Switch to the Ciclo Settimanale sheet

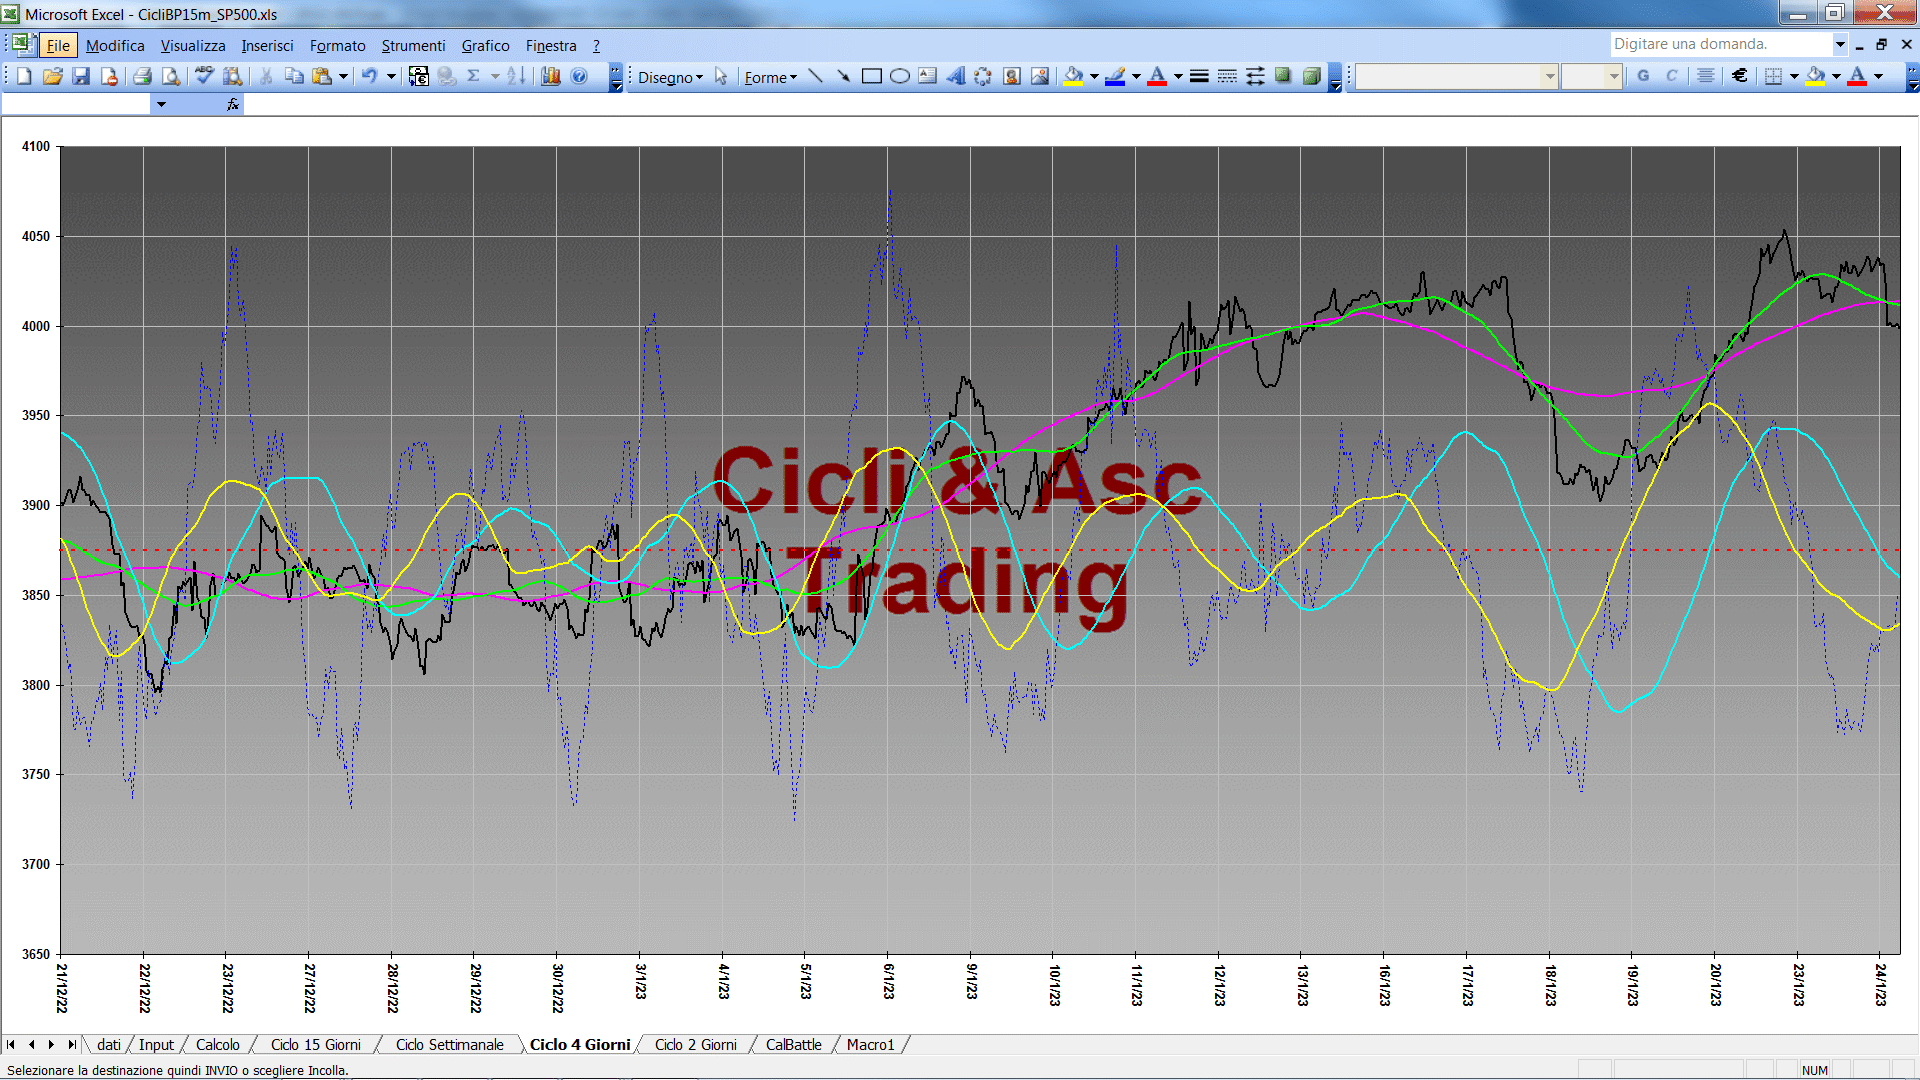point(449,1044)
